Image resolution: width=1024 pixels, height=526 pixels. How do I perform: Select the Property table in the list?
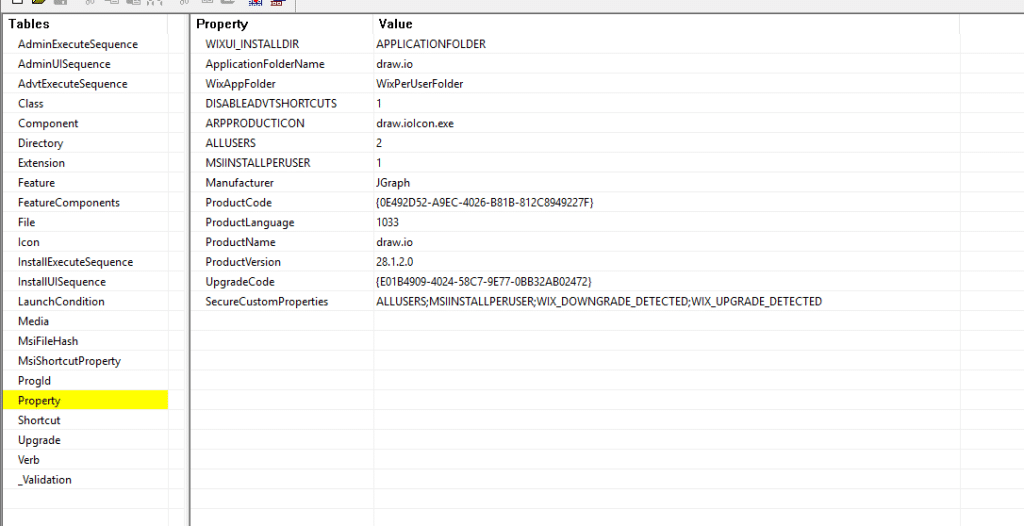pos(40,401)
